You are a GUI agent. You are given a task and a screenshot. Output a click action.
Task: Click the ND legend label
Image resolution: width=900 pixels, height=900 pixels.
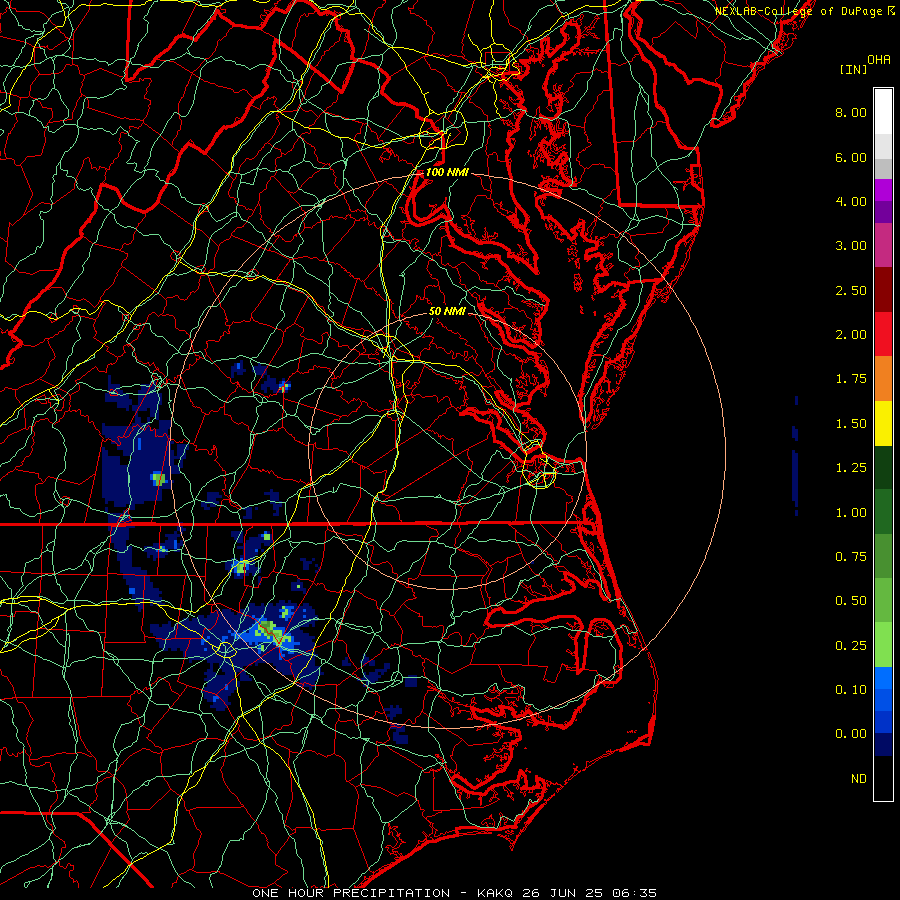[x=859, y=779]
